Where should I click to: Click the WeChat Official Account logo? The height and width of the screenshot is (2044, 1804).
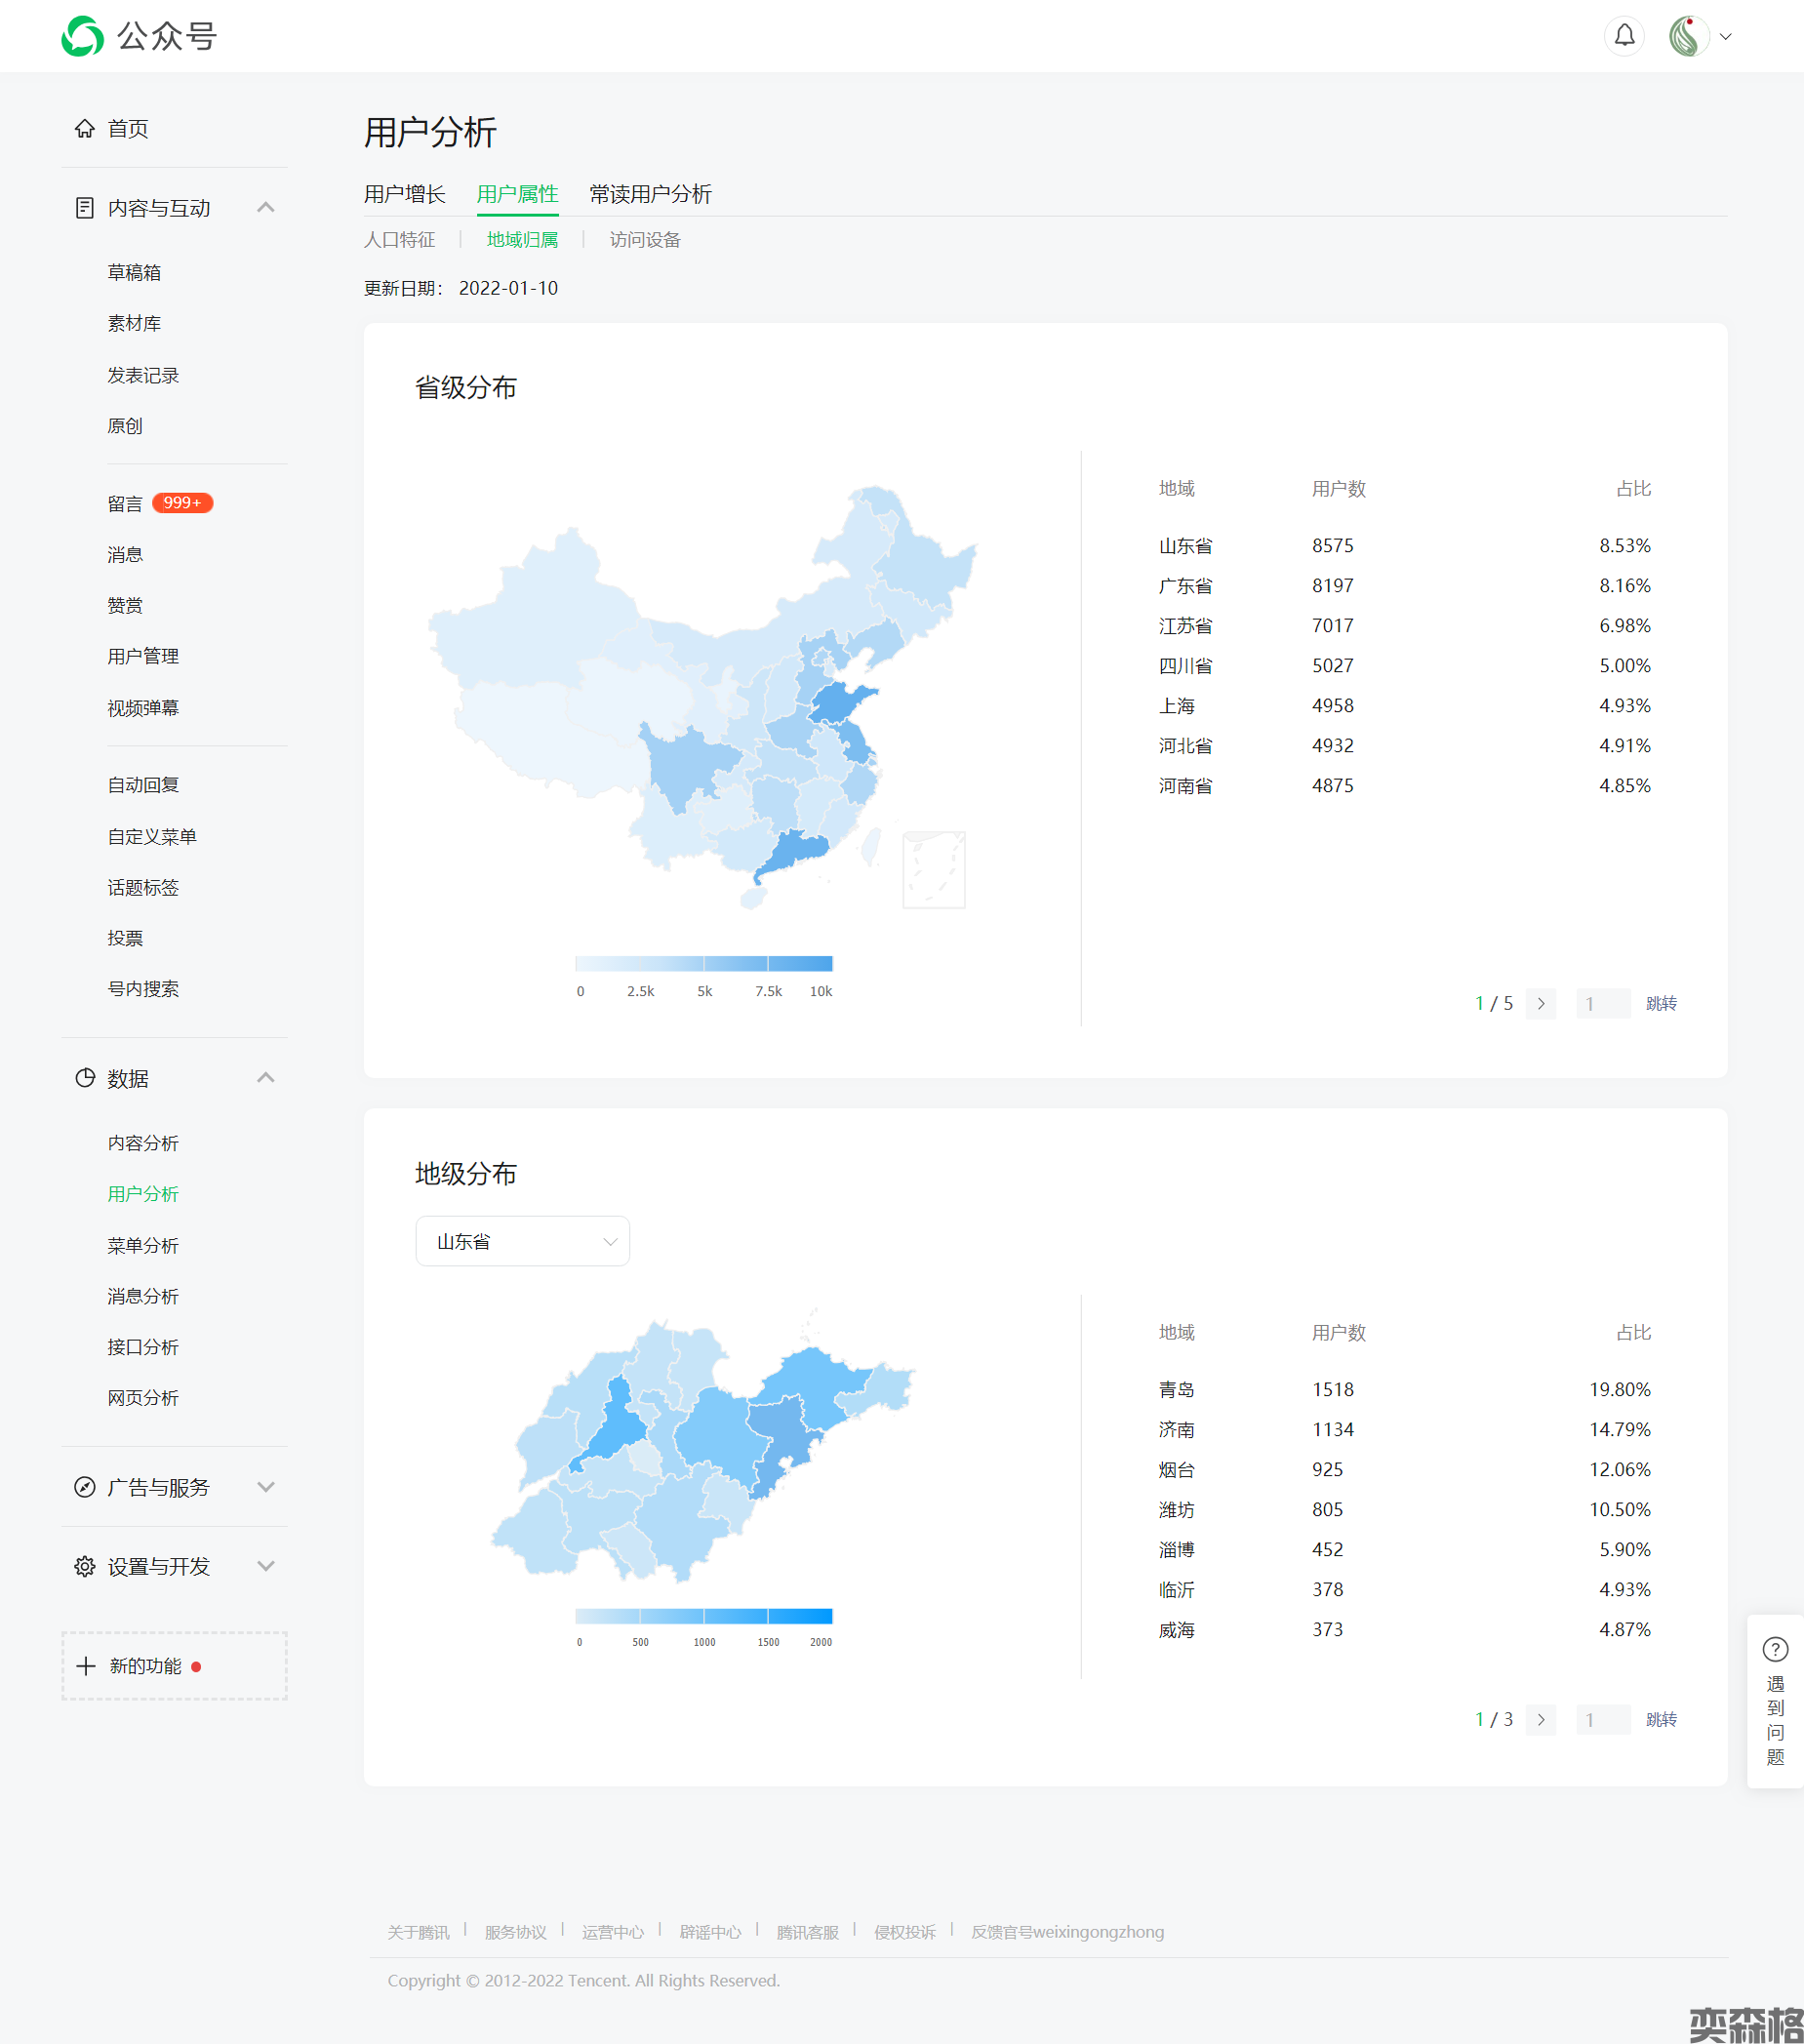click(x=83, y=36)
